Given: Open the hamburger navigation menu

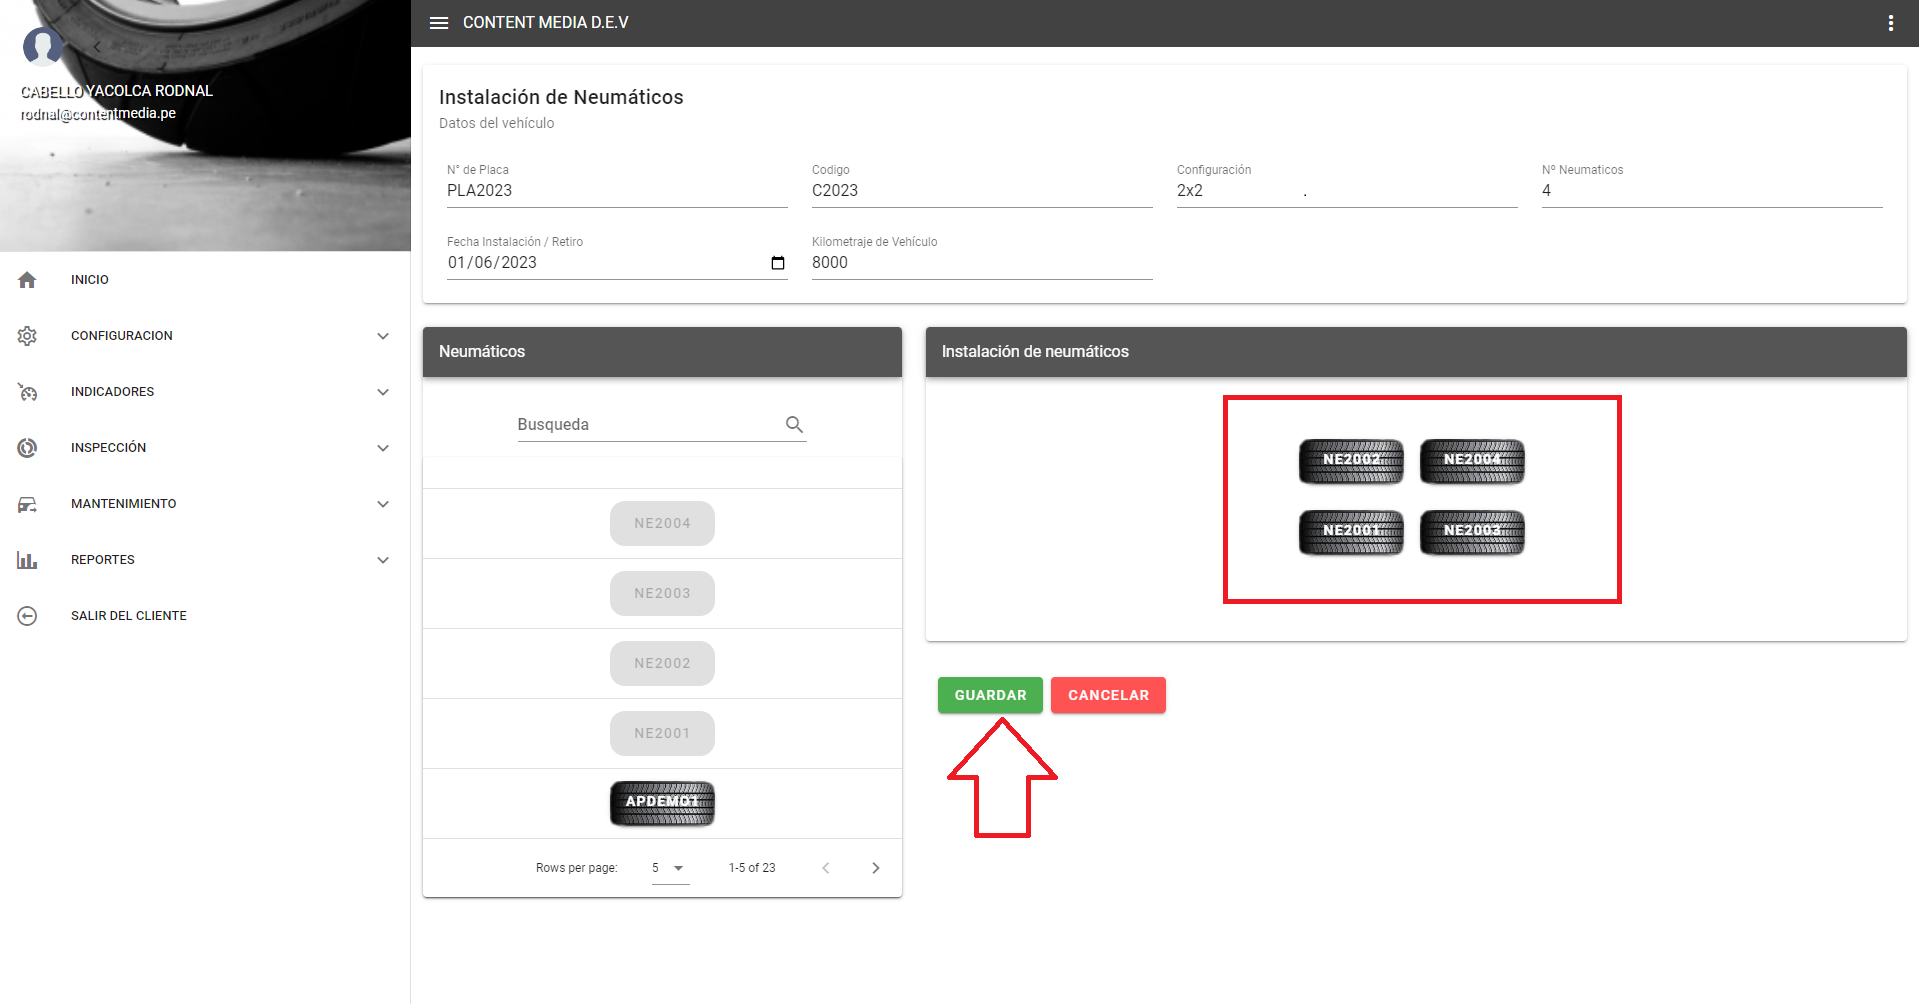Looking at the screenshot, I should pyautogui.click(x=439, y=23).
